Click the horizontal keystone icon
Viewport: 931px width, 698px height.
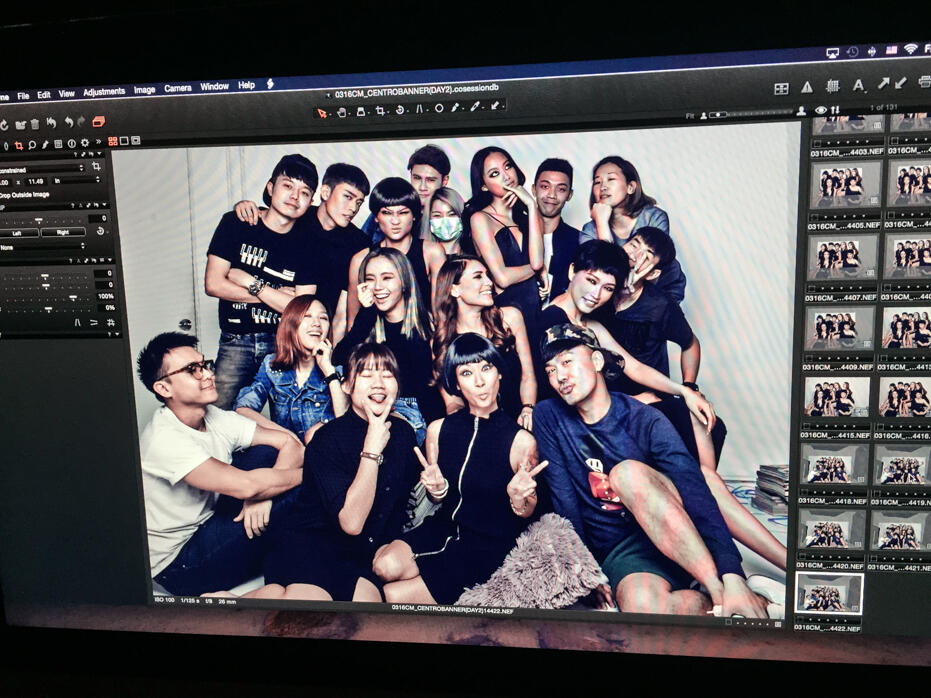pyautogui.click(x=94, y=322)
